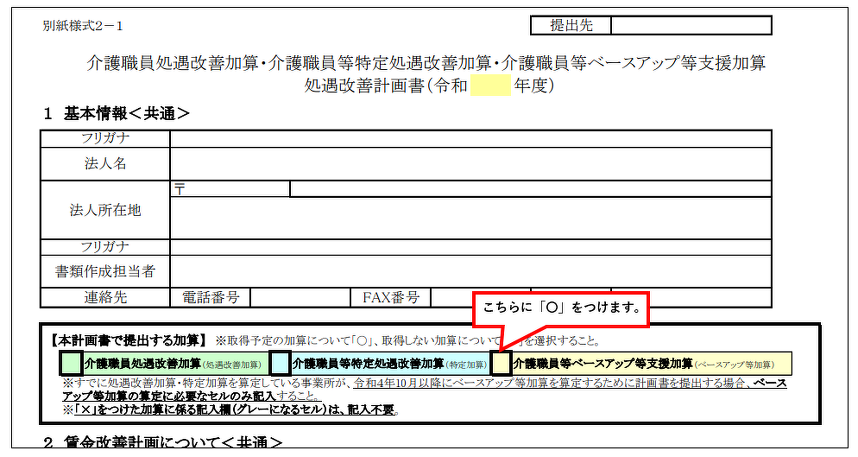Click the cell right of the postal code
The width and height of the screenshot is (858, 457).
530,189
